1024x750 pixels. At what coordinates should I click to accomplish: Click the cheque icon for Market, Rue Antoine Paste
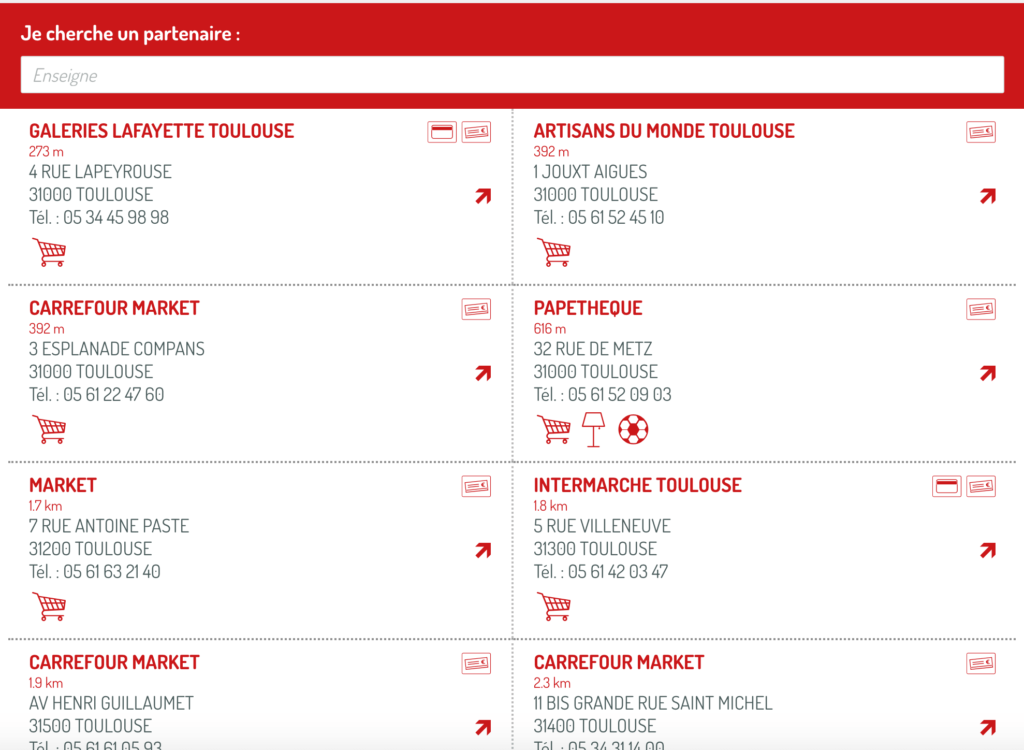coord(476,486)
